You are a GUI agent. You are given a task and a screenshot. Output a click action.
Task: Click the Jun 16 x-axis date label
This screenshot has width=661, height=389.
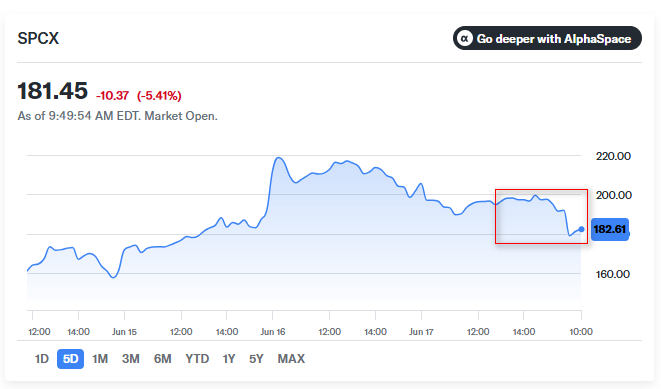point(273,332)
